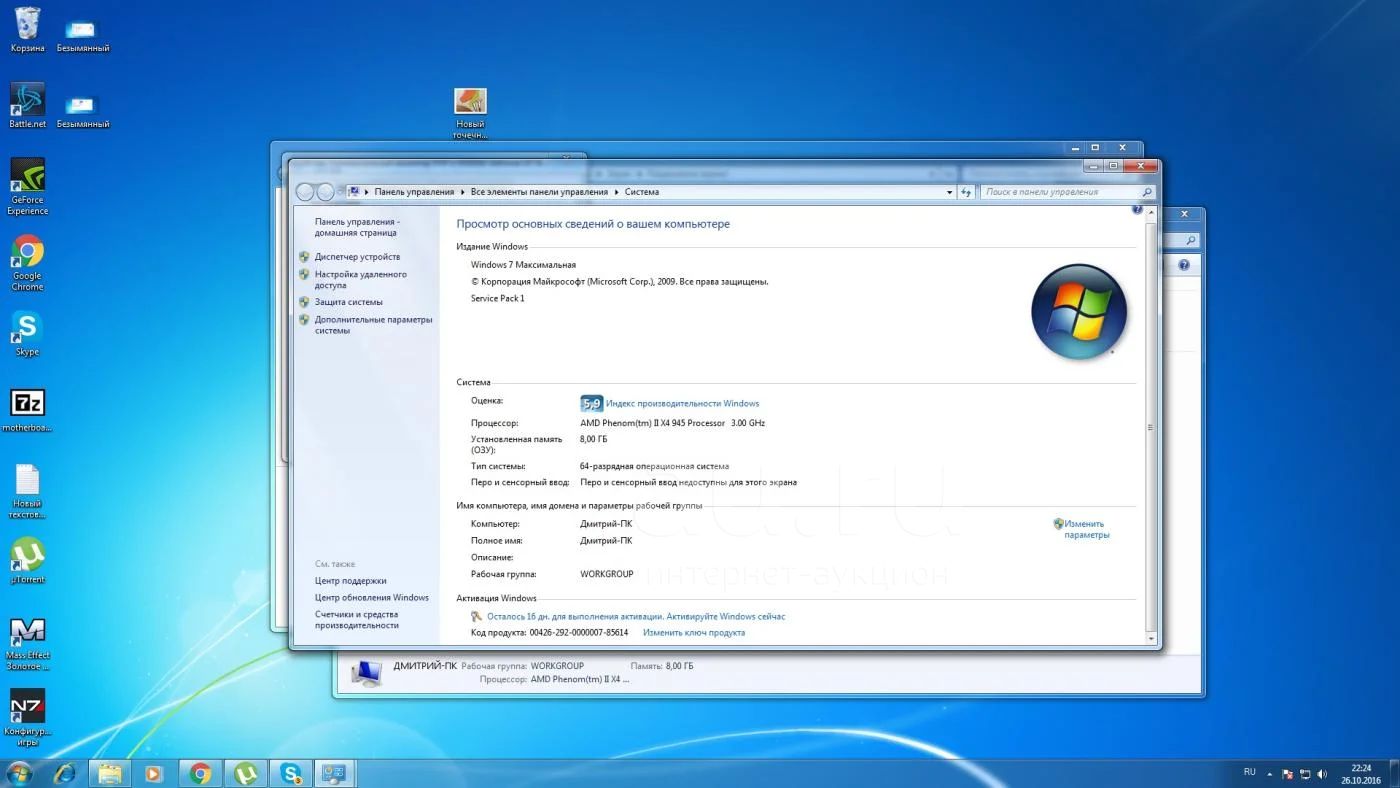Image resolution: width=1400 pixels, height=788 pixels.
Task: Open Центр обновления Windows link
Action: coord(371,598)
